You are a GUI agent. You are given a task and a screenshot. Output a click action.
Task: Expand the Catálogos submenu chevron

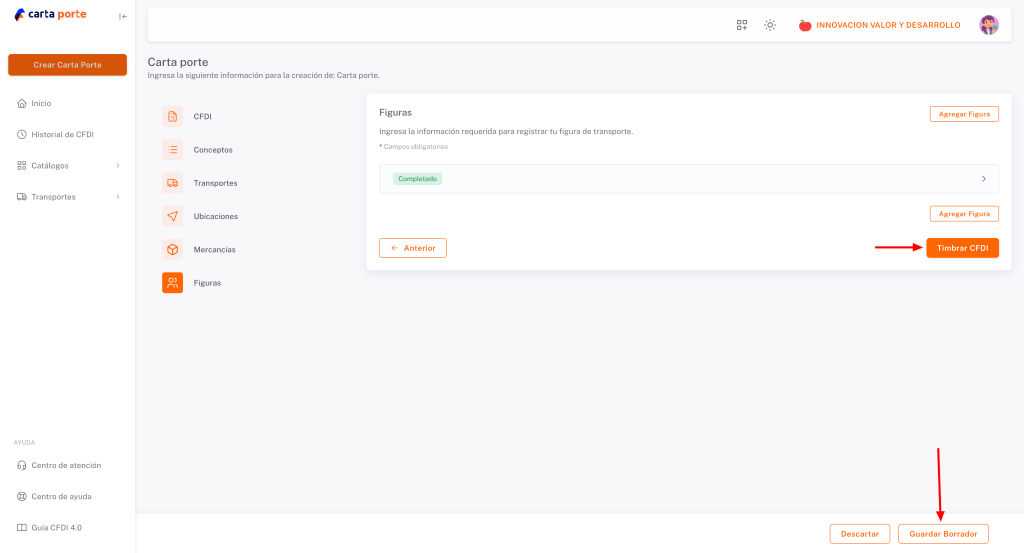tap(118, 166)
